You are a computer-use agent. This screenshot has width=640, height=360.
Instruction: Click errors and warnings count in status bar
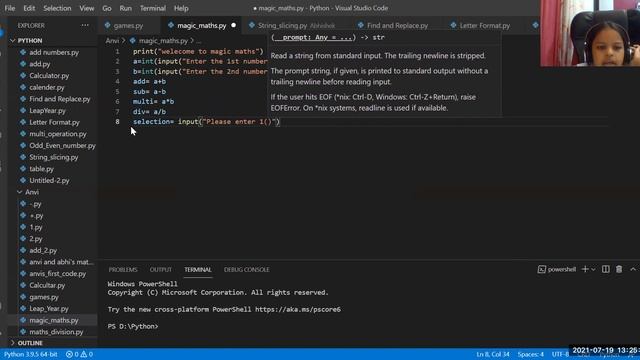pyautogui.click(x=79, y=354)
